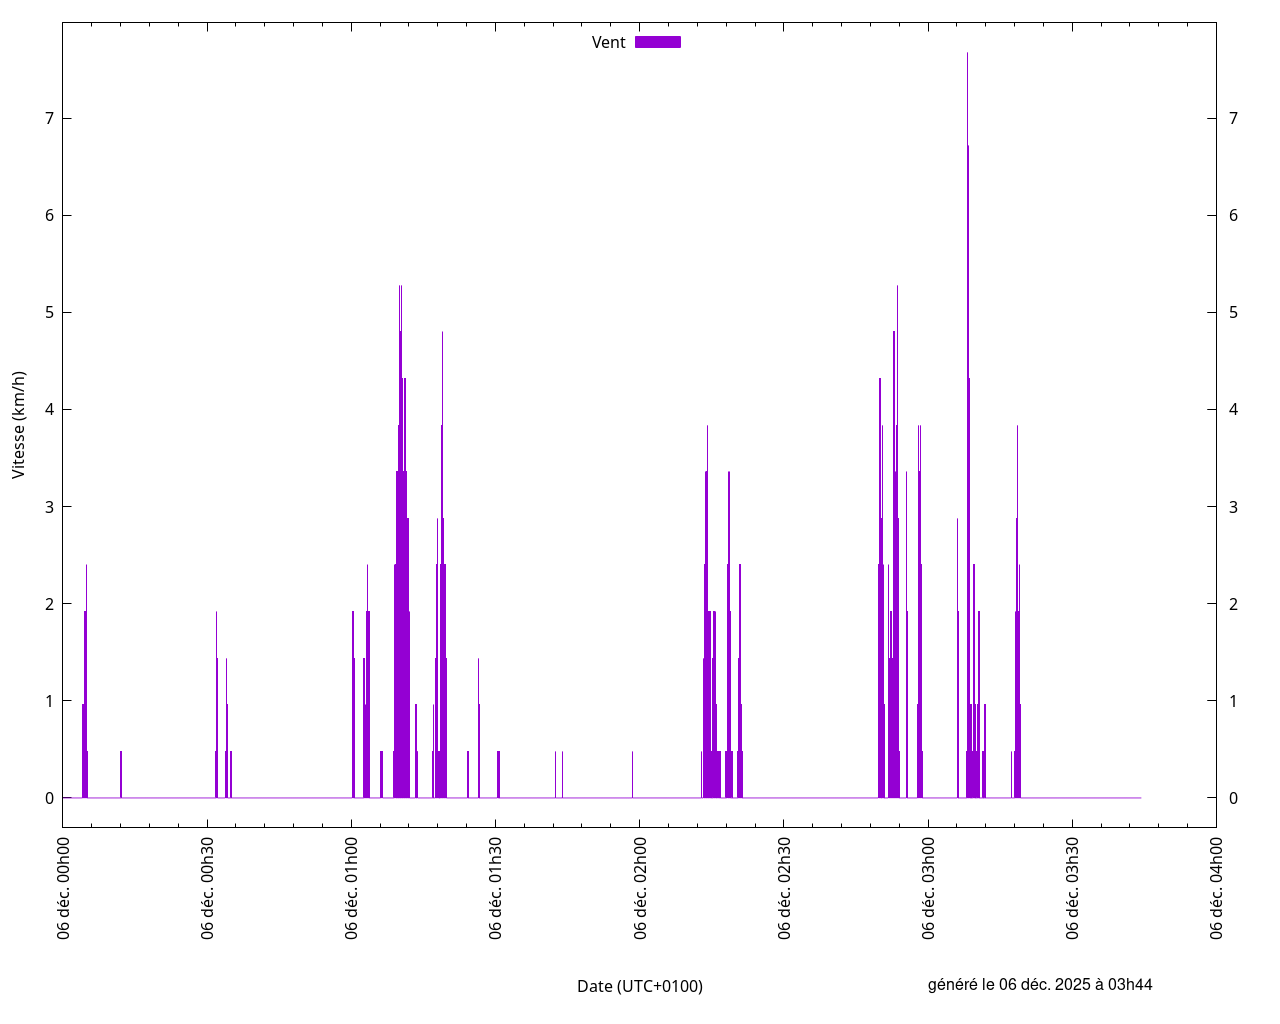This screenshot has height=1024, width=1280.
Task: Select the Vitesse (km/h) axis title
Action: coord(19,425)
